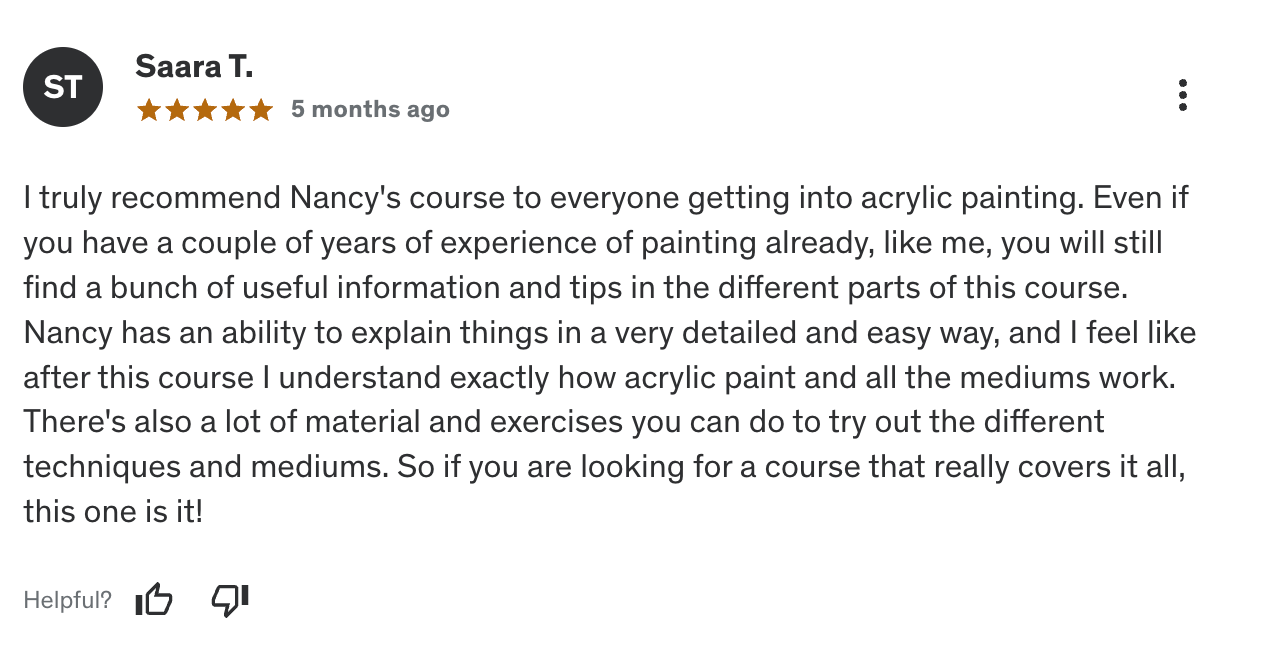Click the second rating star

[177, 110]
